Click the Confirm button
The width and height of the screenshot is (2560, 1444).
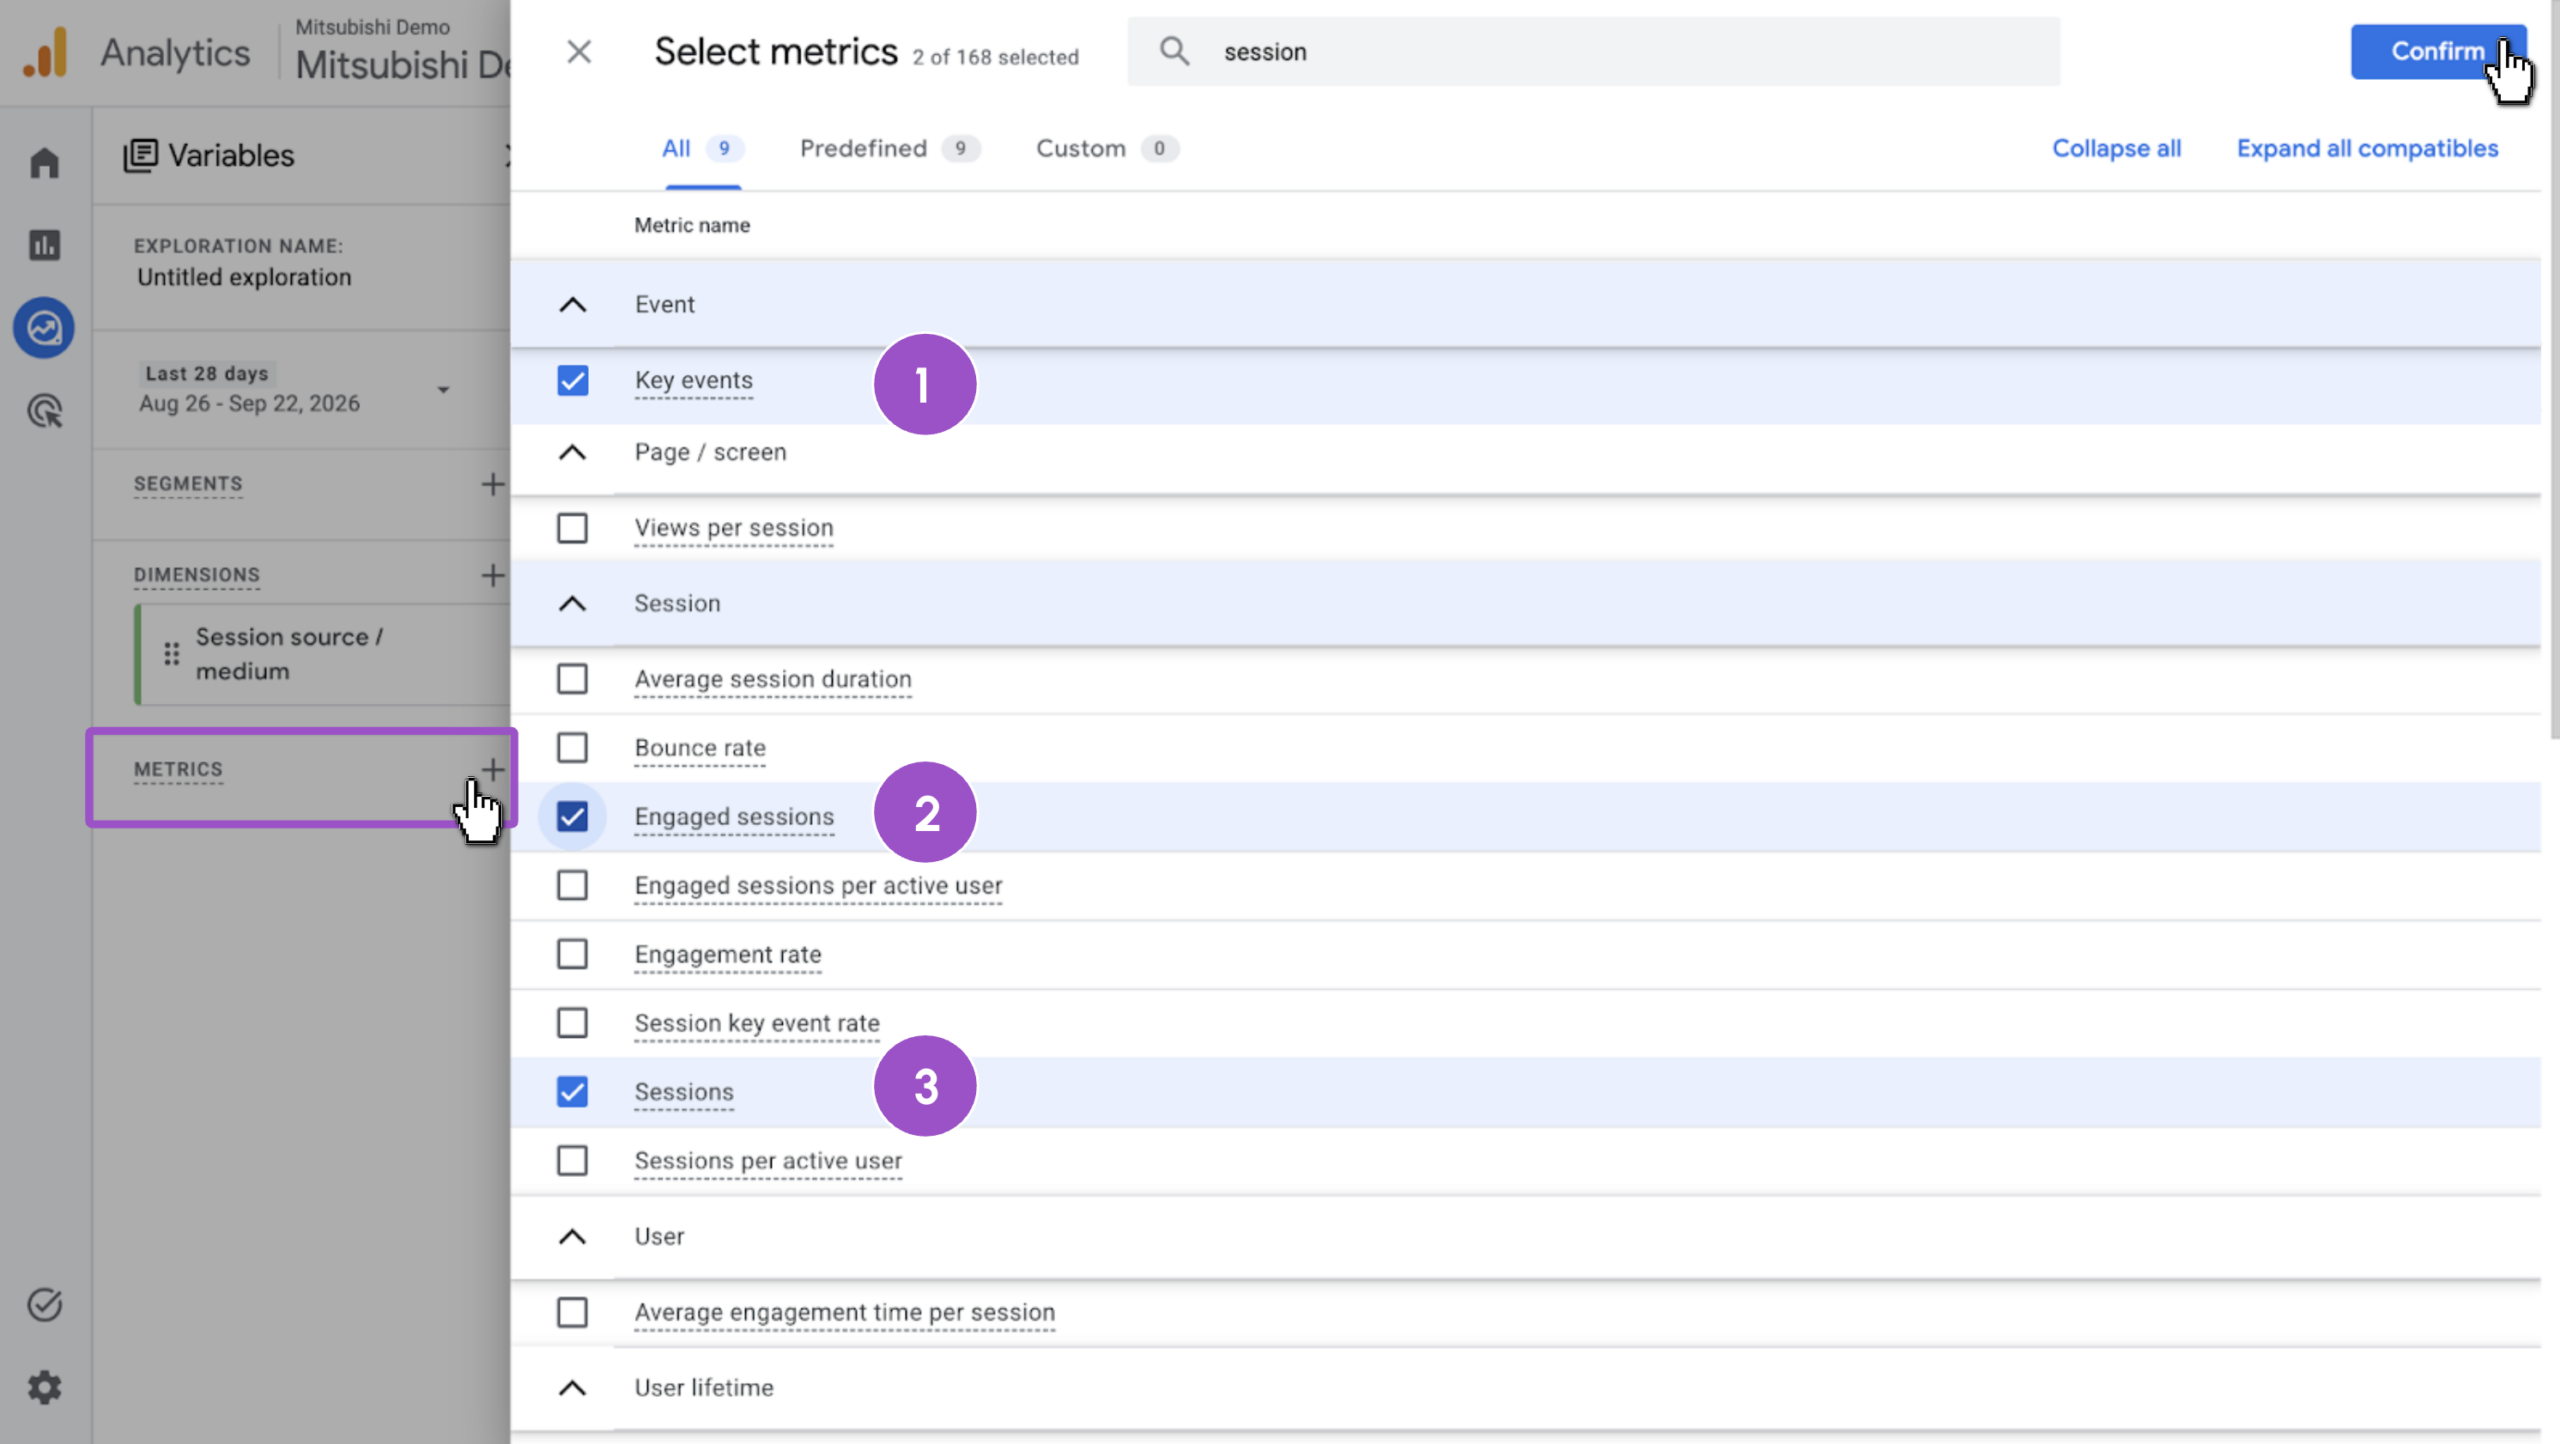[x=2438, y=52]
